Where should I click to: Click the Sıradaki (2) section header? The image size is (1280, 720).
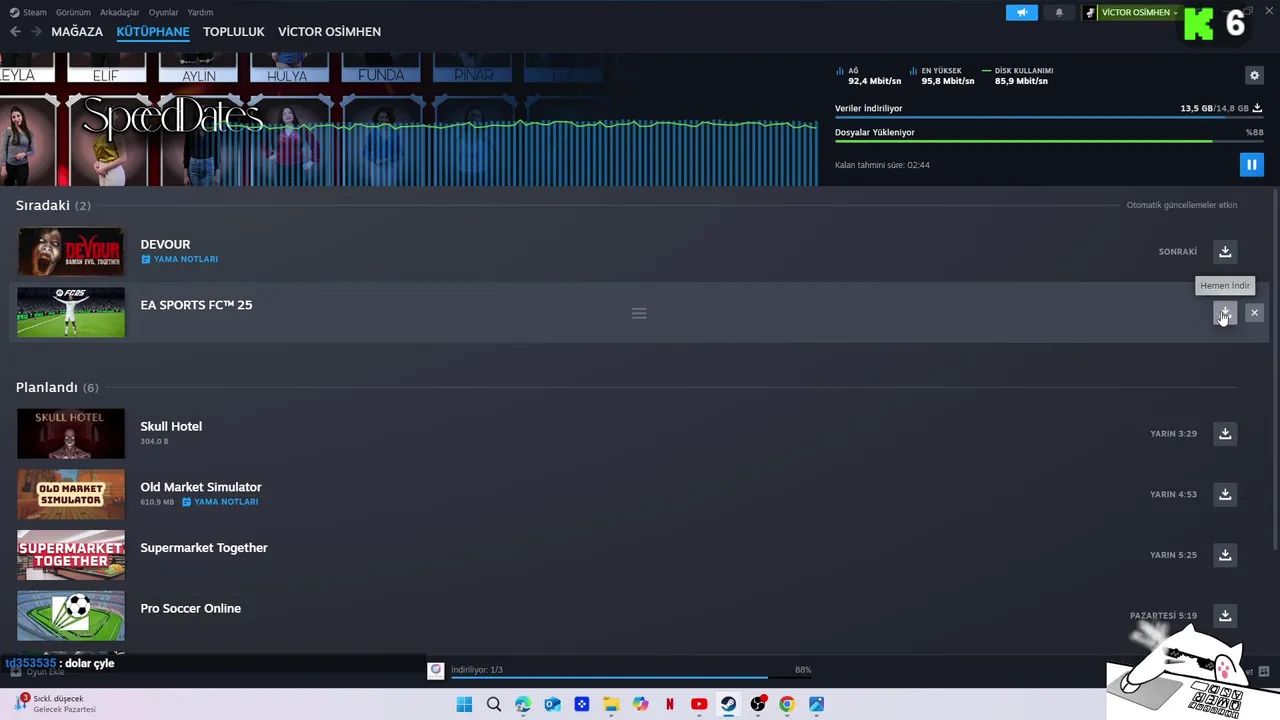[53, 205]
